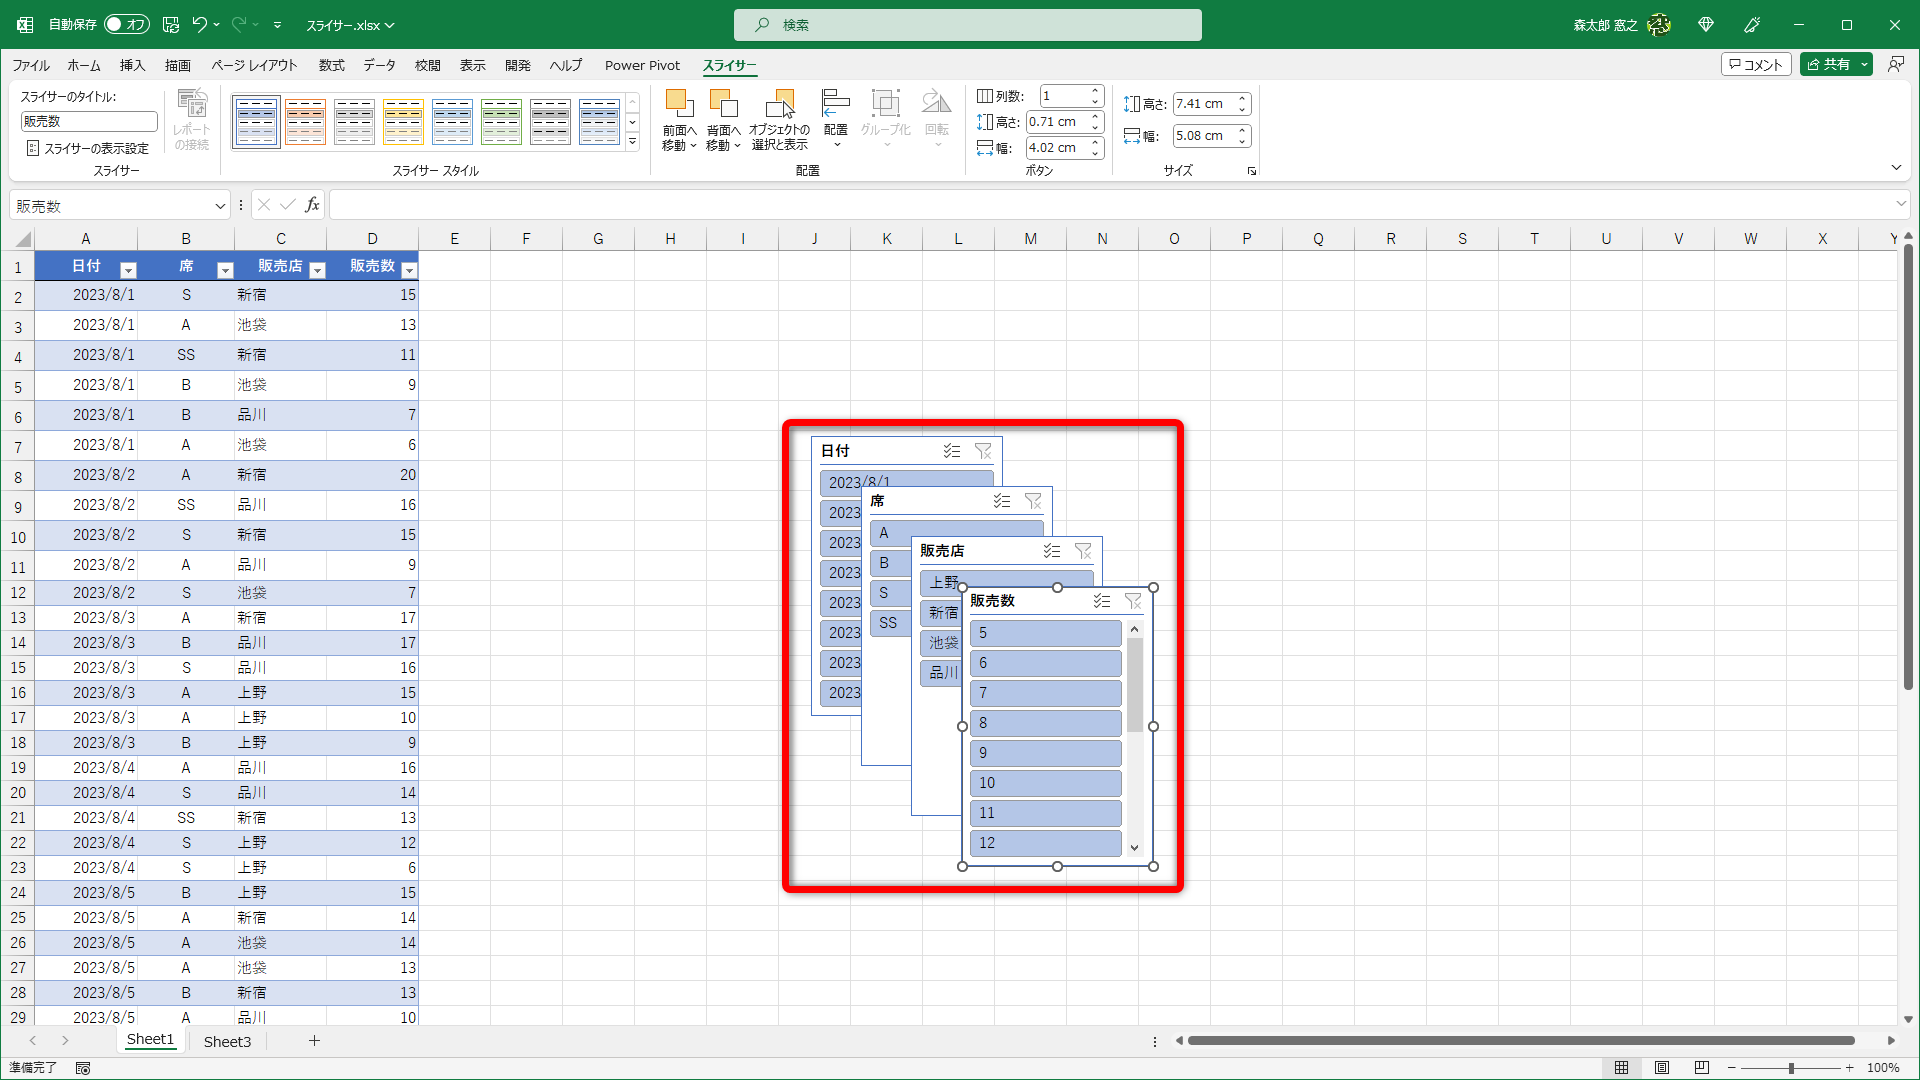Click the save icon in the title bar
Viewport: 1920px width, 1080px height.
(171, 24)
